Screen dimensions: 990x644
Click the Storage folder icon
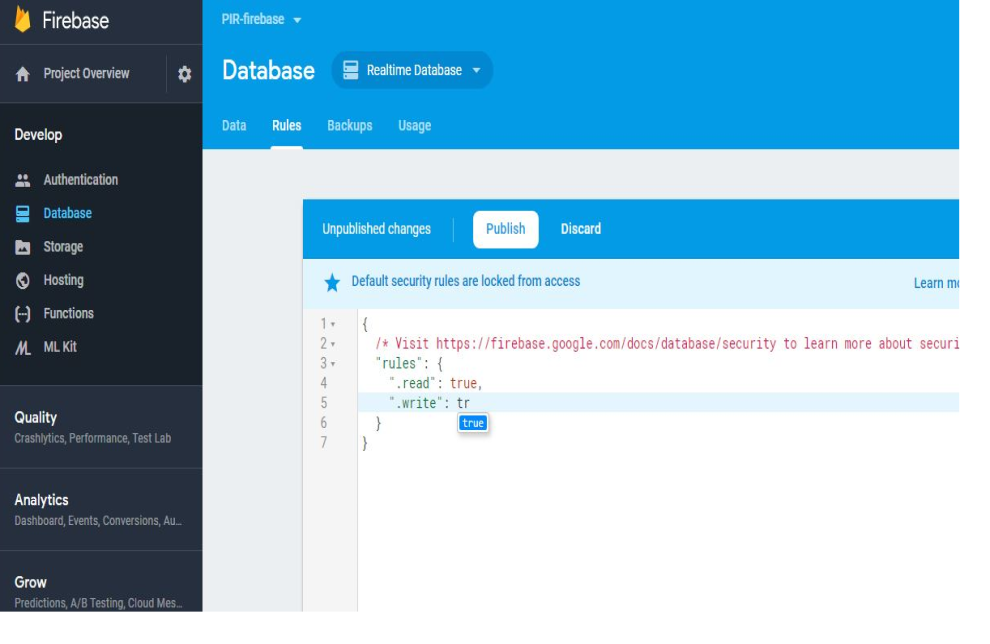point(23,247)
